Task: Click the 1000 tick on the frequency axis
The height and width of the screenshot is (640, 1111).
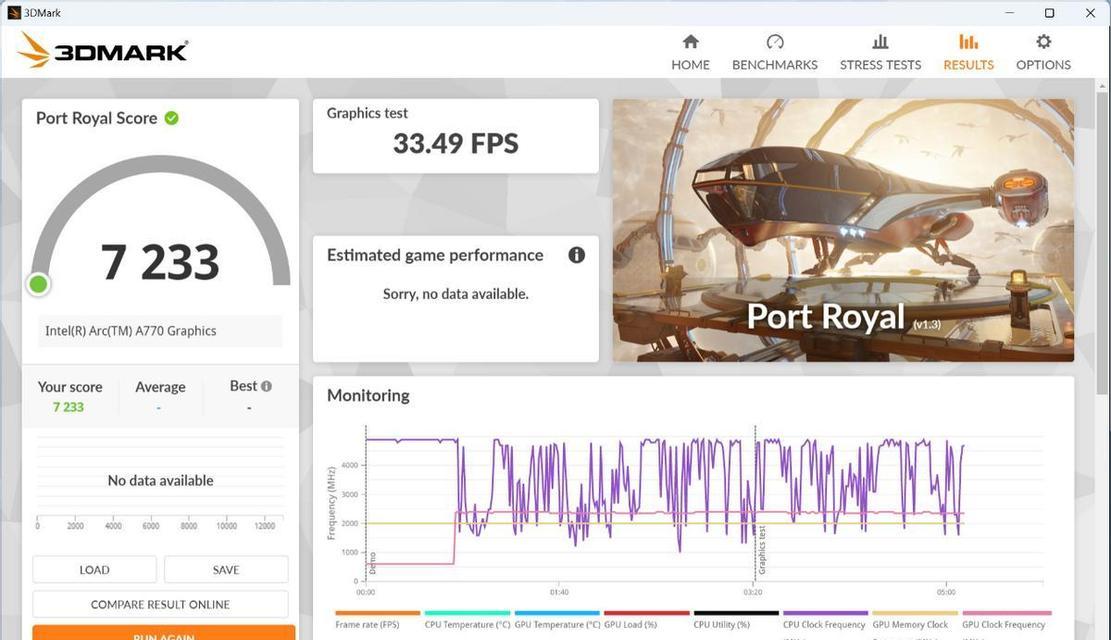Action: click(350, 552)
